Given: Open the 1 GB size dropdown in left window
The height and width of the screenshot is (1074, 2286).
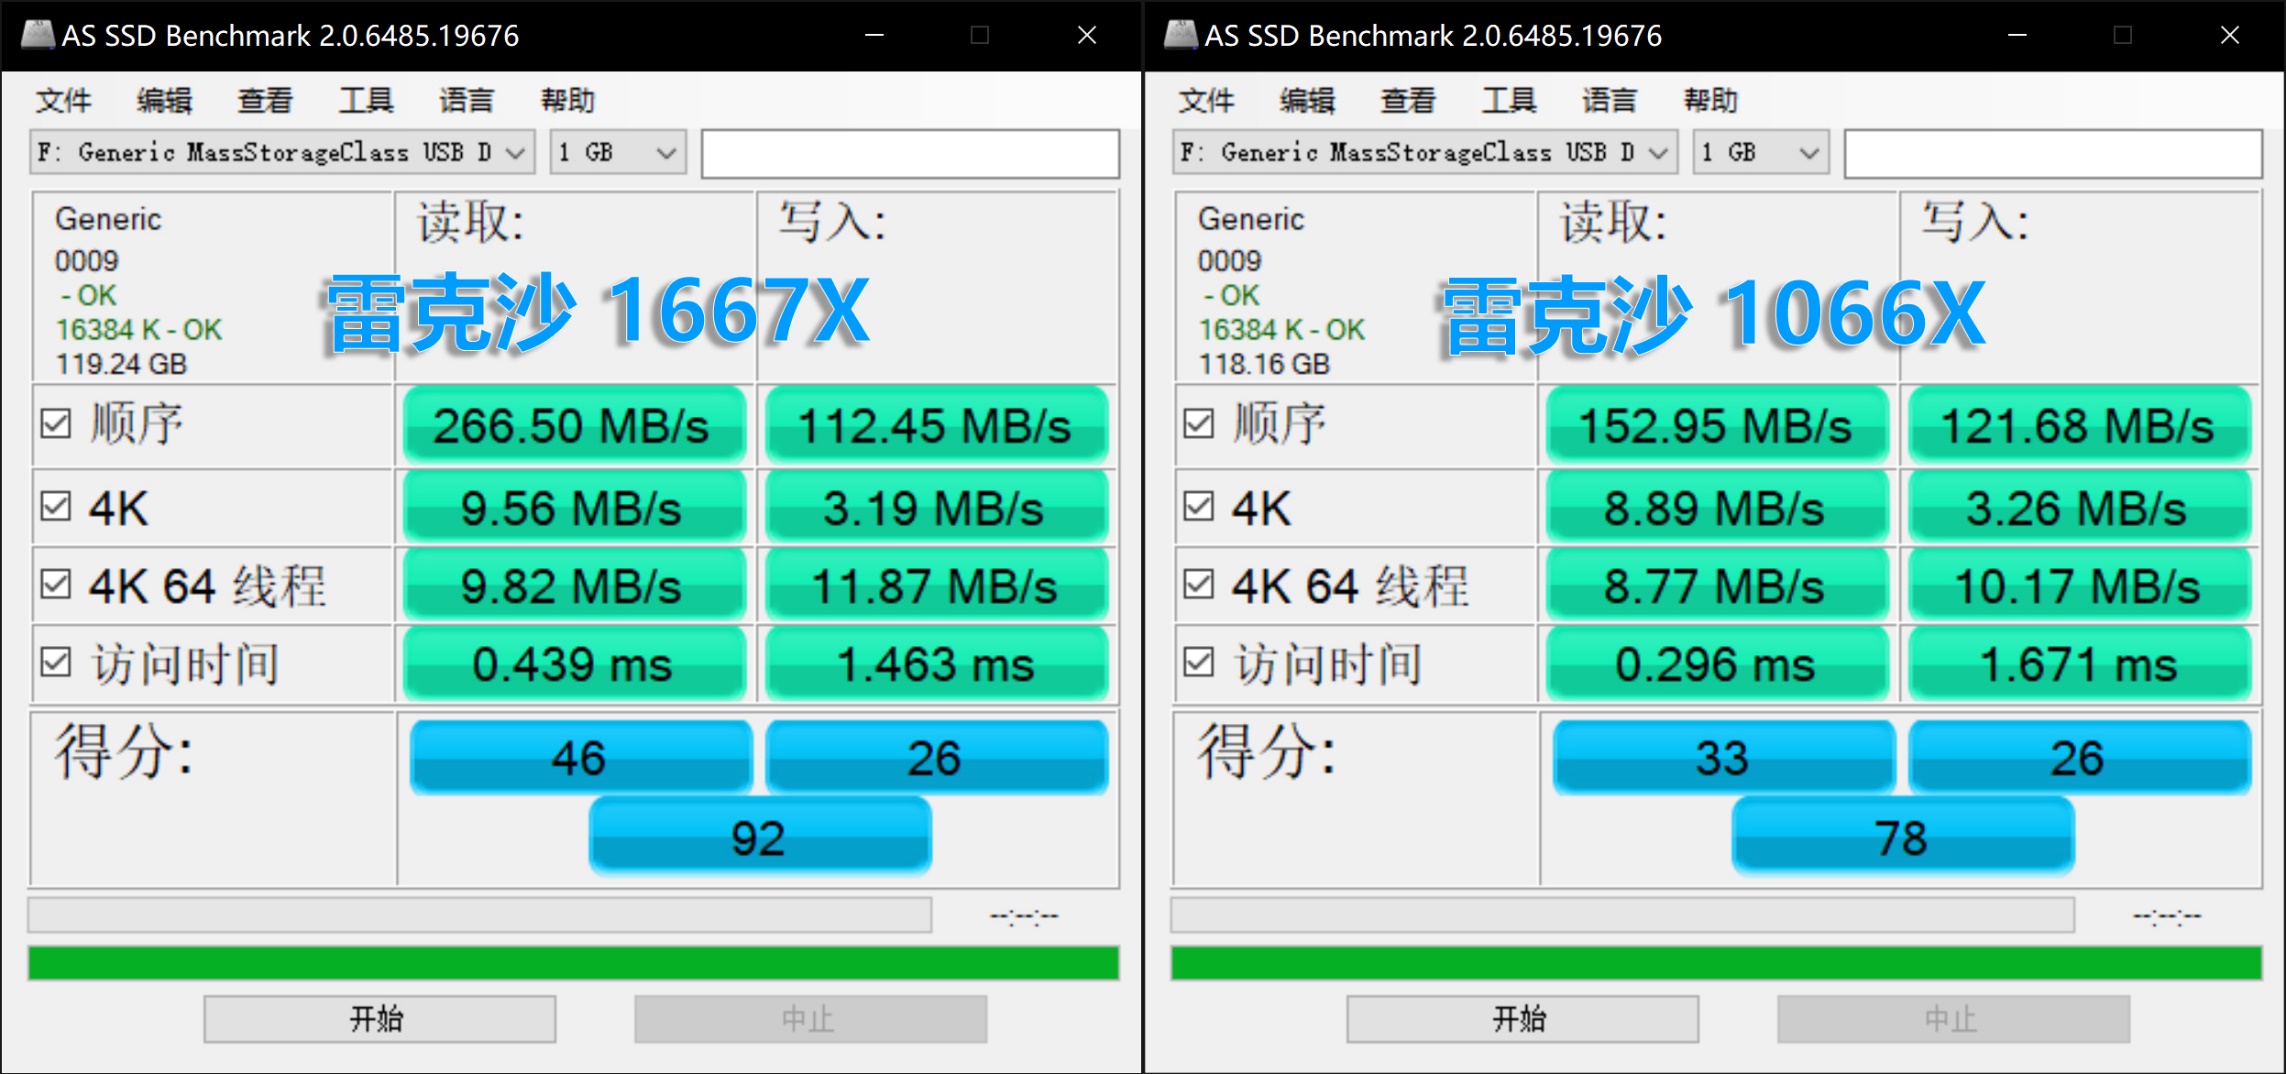Looking at the screenshot, I should click(x=618, y=152).
